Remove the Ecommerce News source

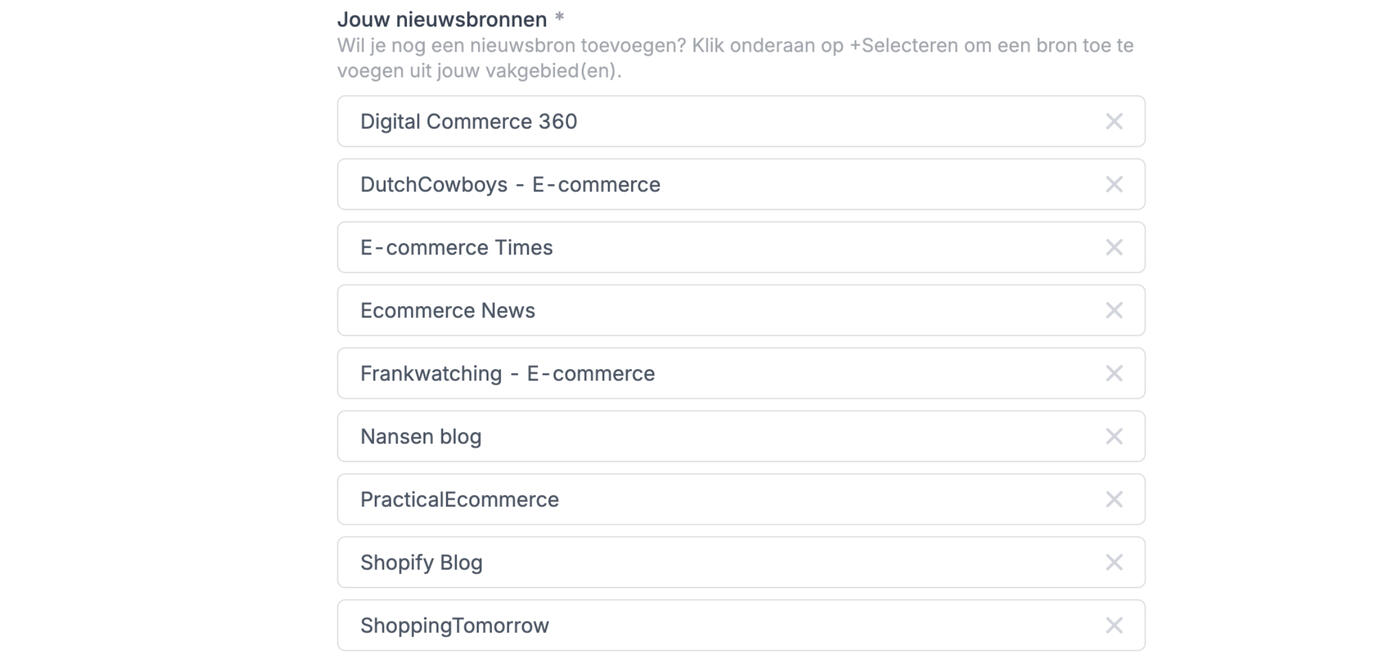pyautogui.click(x=1114, y=311)
